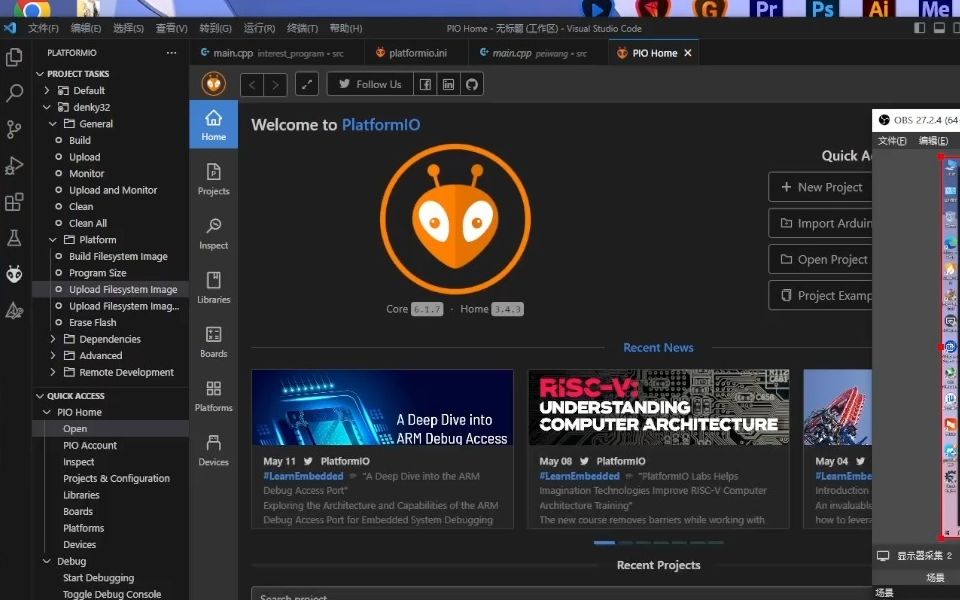Screen dimensions: 960x600
Task: Open Platforms in PIO Home sidebar
Action: [214, 396]
